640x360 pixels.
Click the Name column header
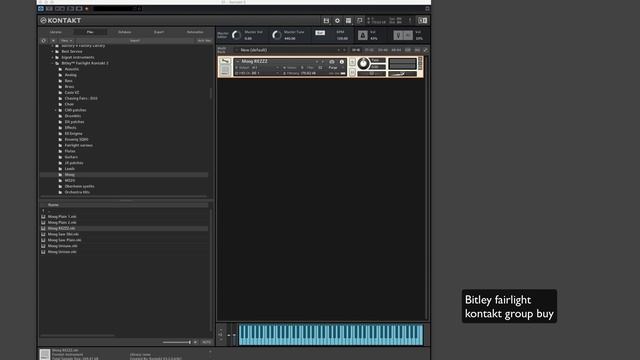[x=124, y=205]
